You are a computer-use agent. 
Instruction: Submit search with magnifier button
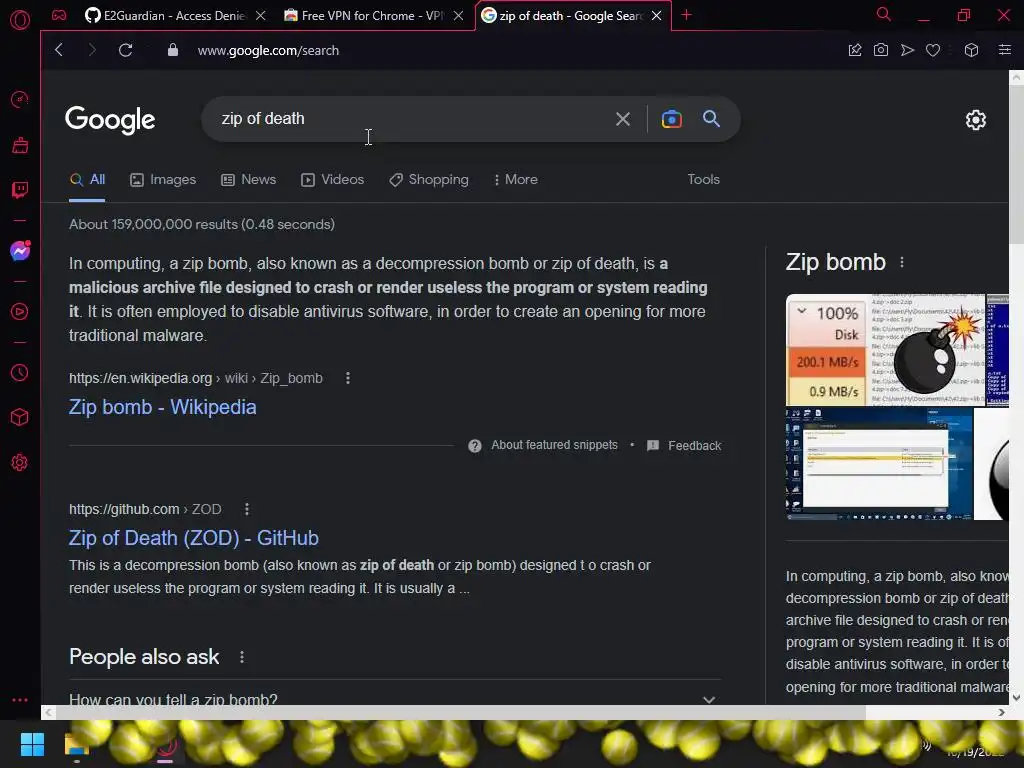711,119
